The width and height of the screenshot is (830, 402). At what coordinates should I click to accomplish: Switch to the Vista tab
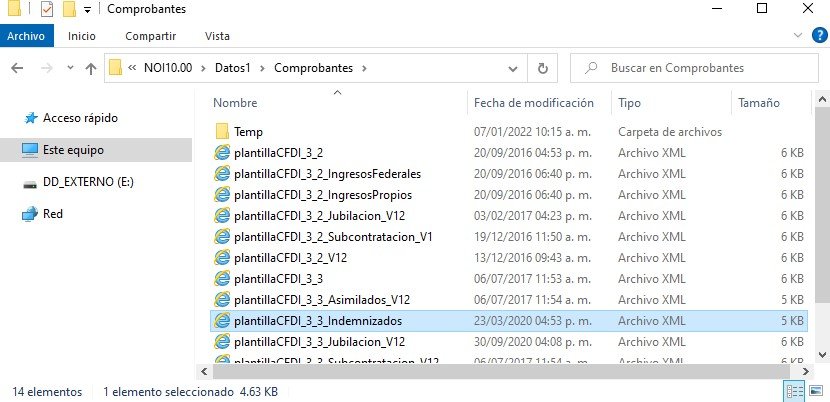[217, 36]
